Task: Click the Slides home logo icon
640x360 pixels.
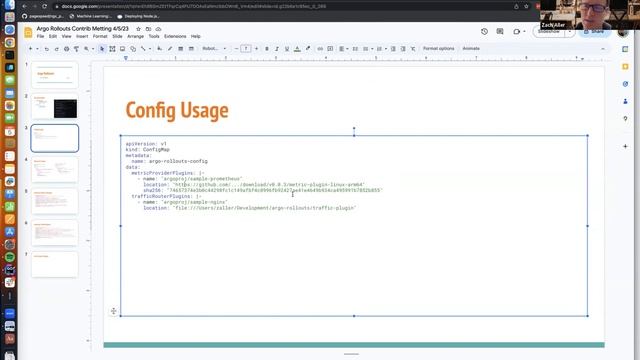Action: click(28, 32)
